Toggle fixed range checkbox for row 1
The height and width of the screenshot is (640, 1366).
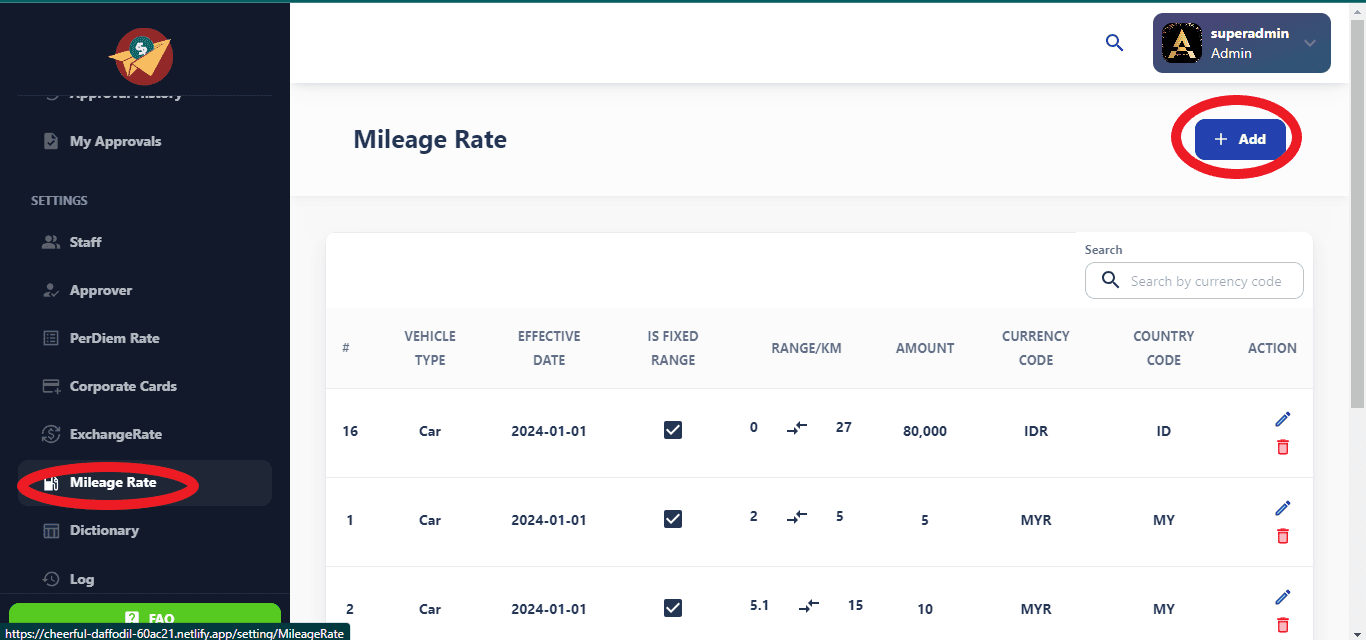click(673, 519)
